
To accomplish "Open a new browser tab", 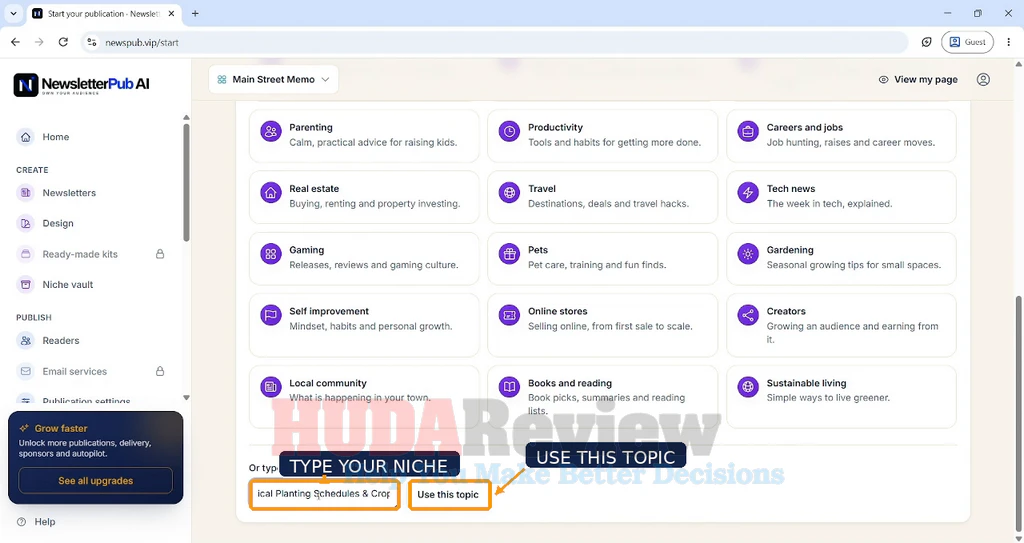I will 195,13.
